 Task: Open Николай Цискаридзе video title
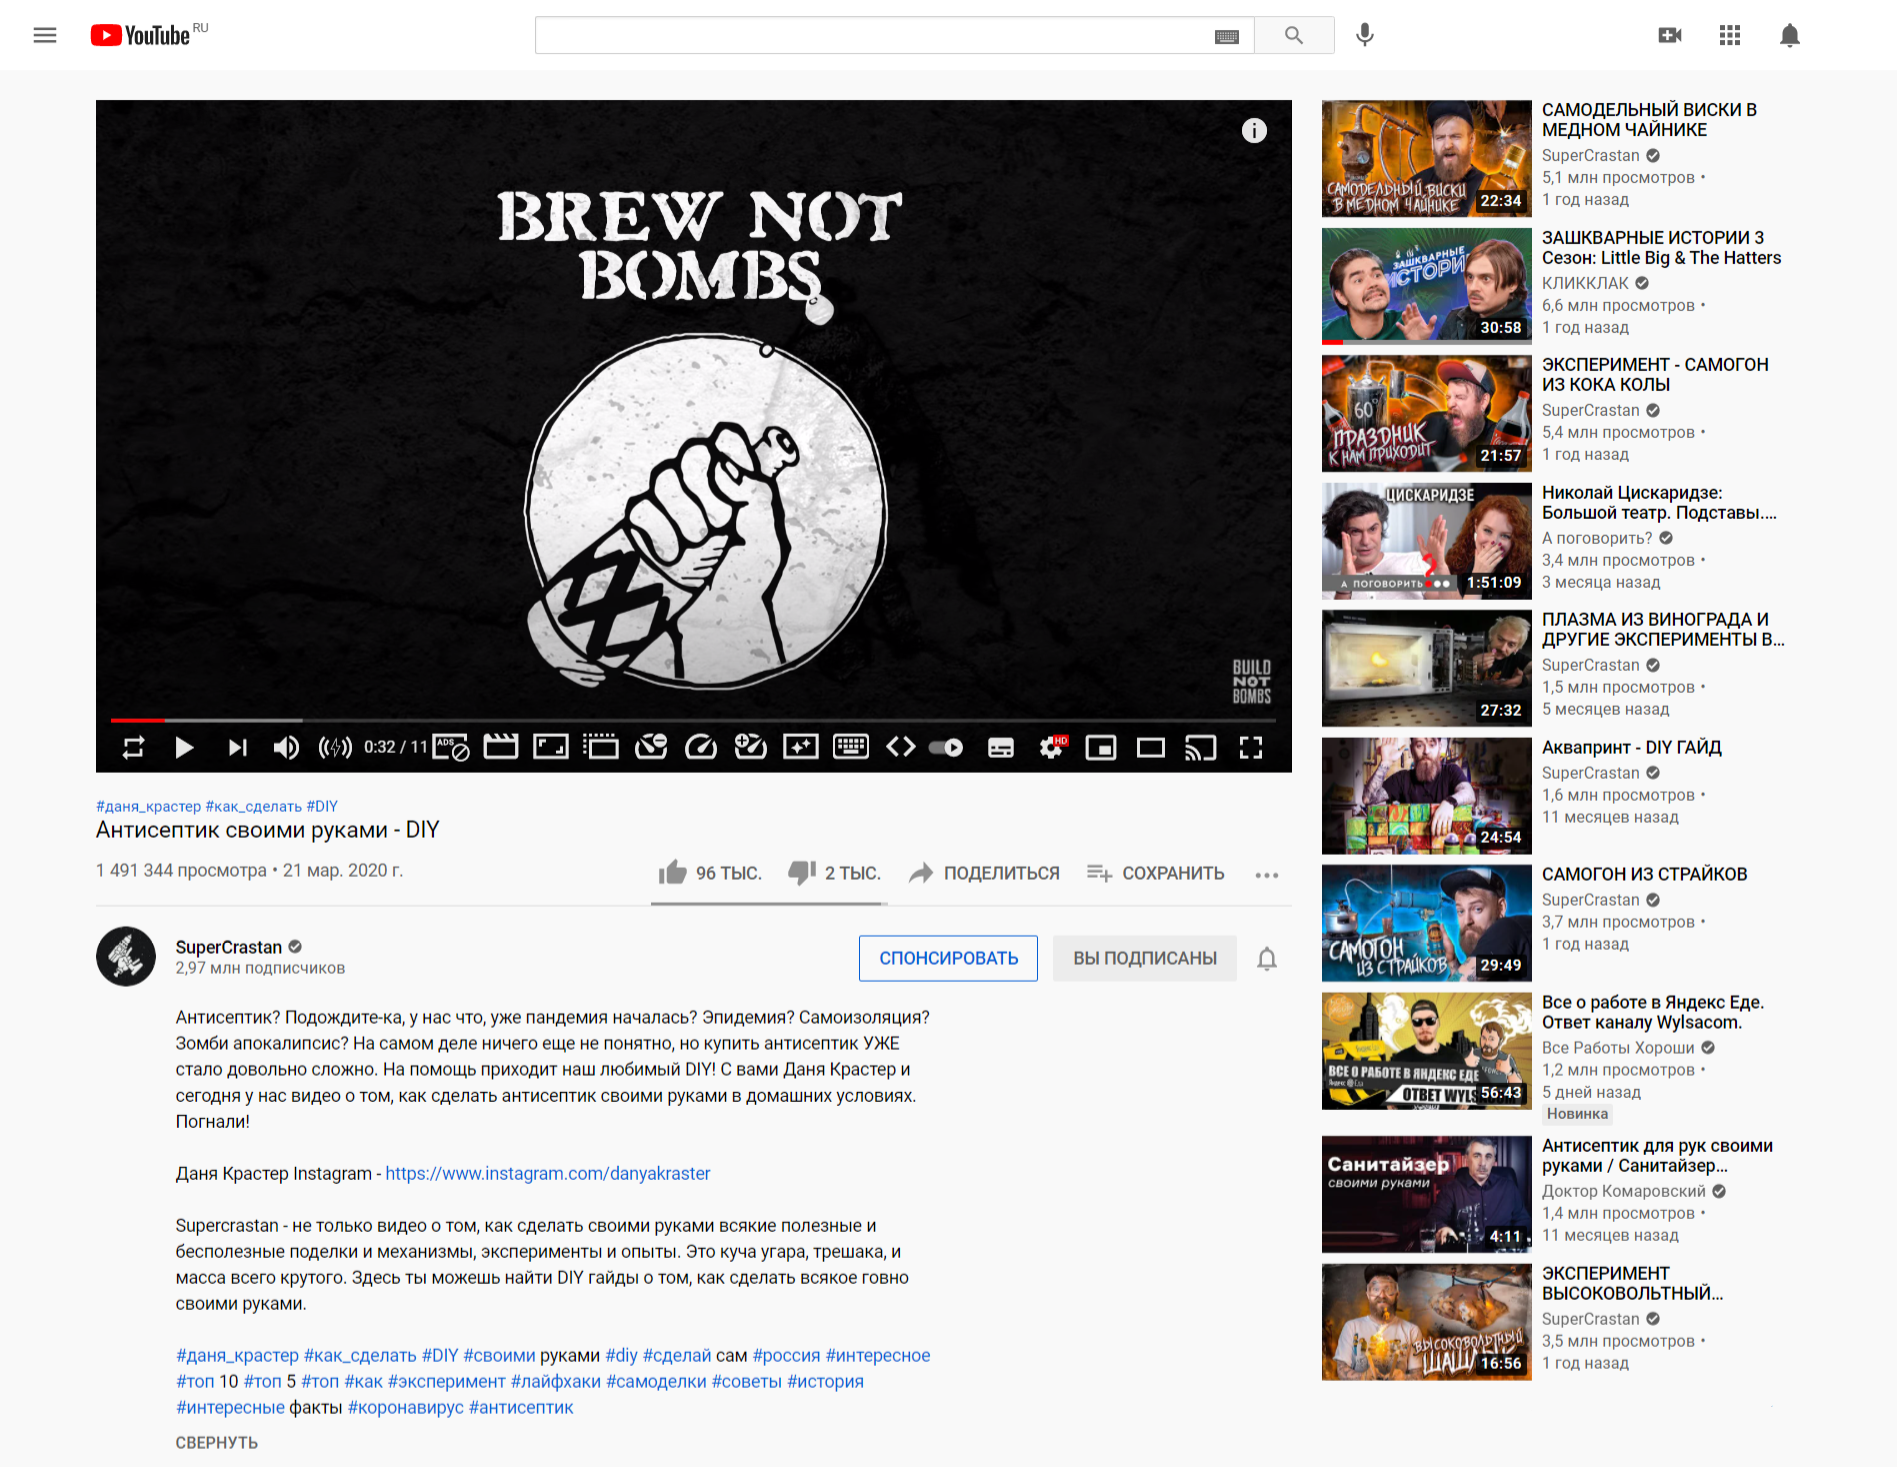(1659, 503)
